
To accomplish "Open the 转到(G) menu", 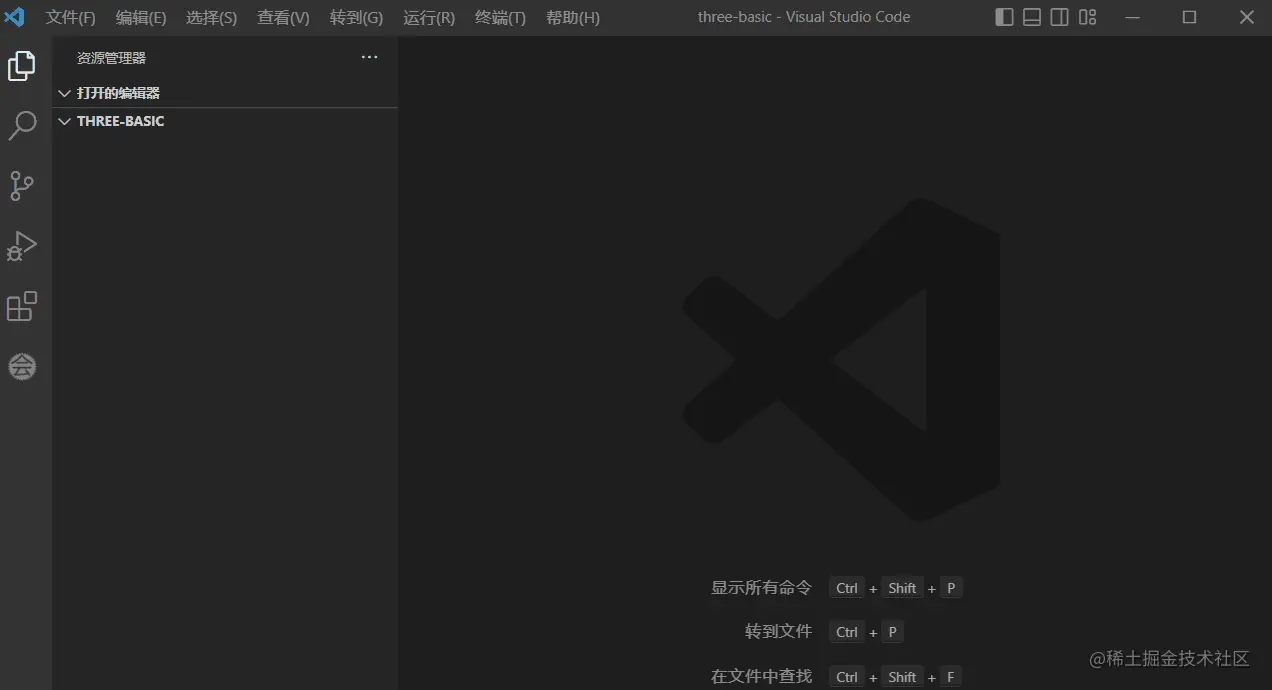I will pos(356,18).
